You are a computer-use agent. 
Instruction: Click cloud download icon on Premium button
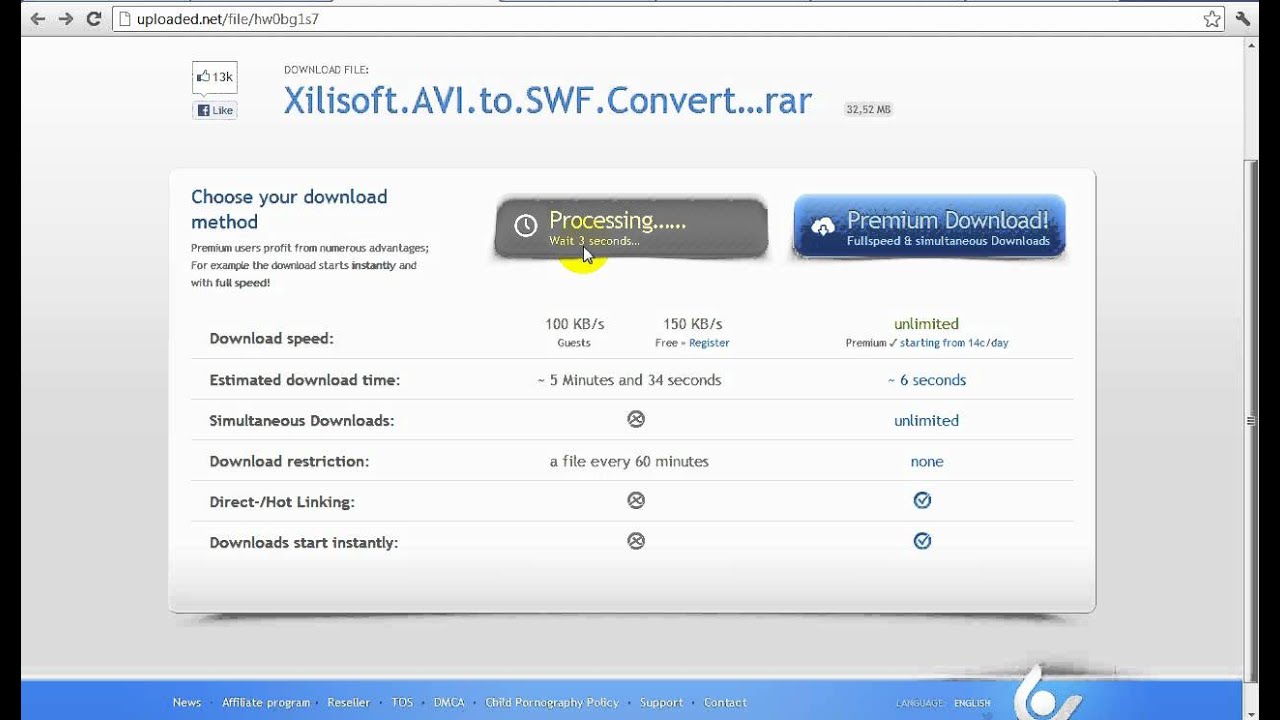pos(822,226)
